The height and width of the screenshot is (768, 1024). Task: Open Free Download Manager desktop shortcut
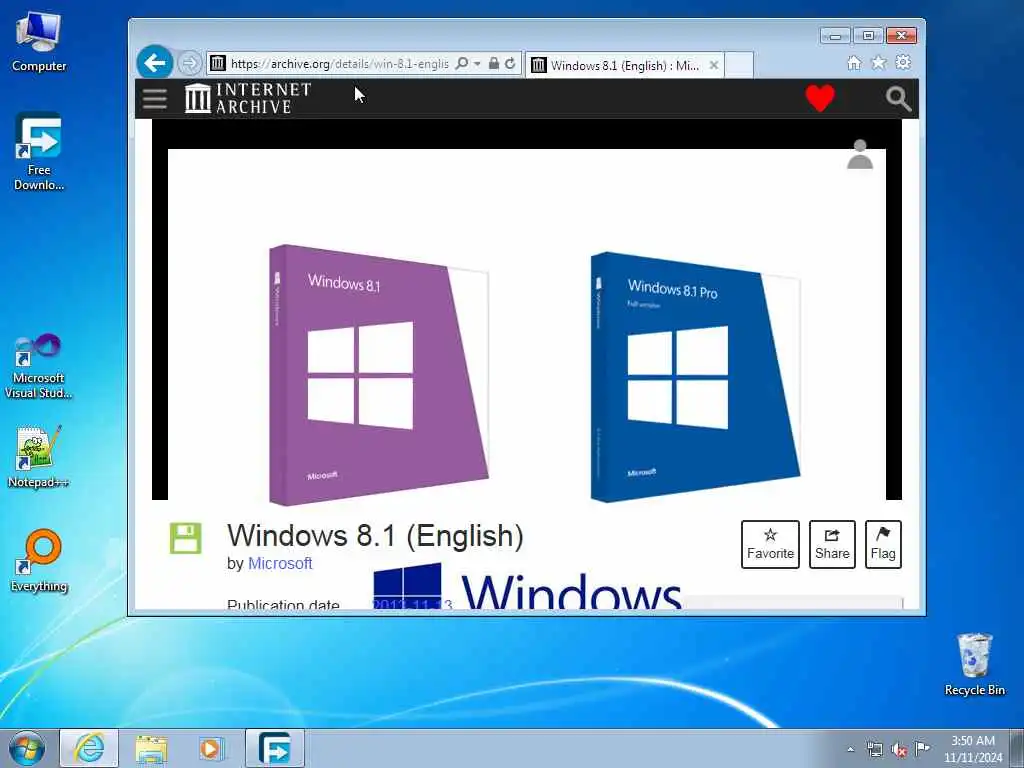39,152
